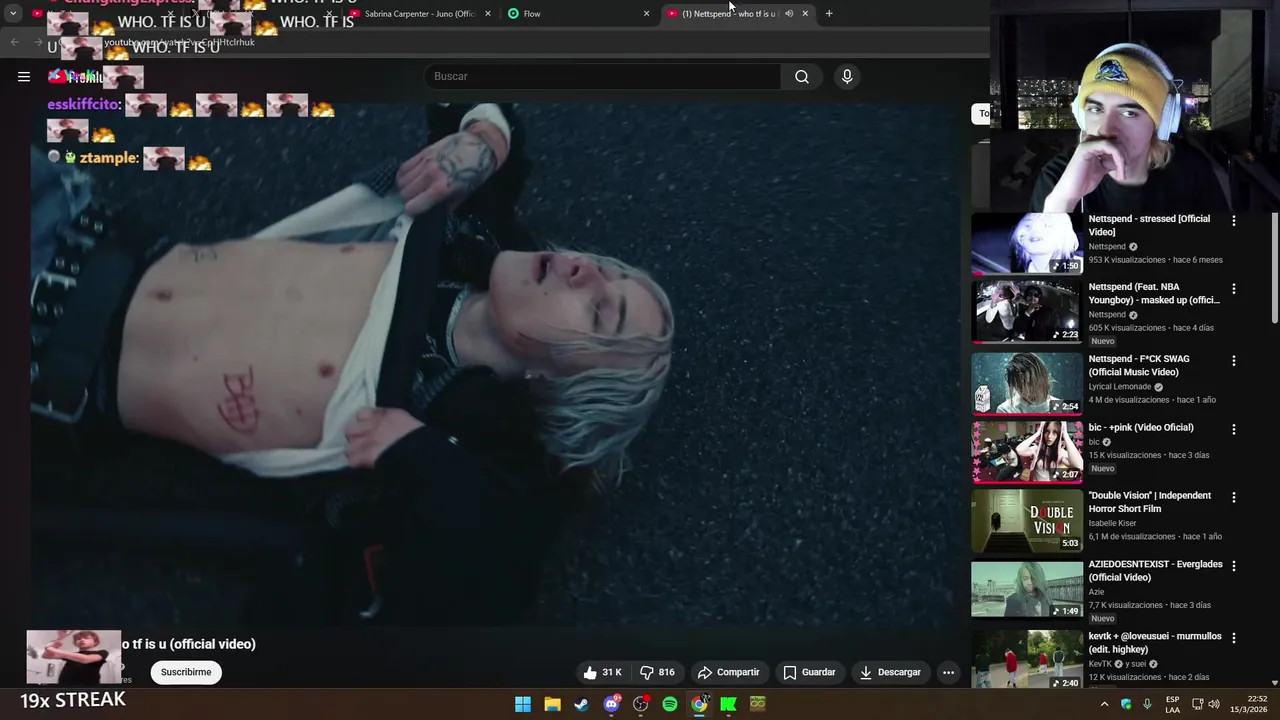Screen dimensions: 1280x720
Task: Open Google Chrome taskbar icon
Action: 699,704
